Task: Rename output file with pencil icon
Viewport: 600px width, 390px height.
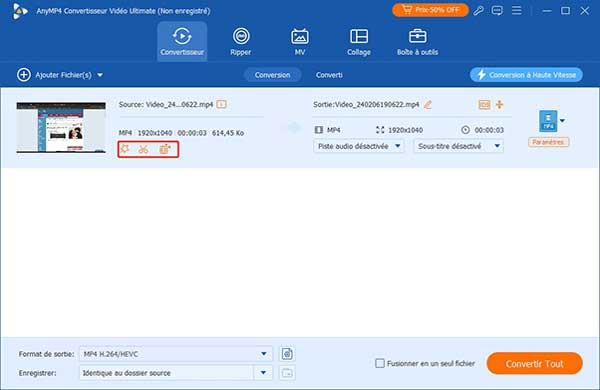Action: click(428, 104)
